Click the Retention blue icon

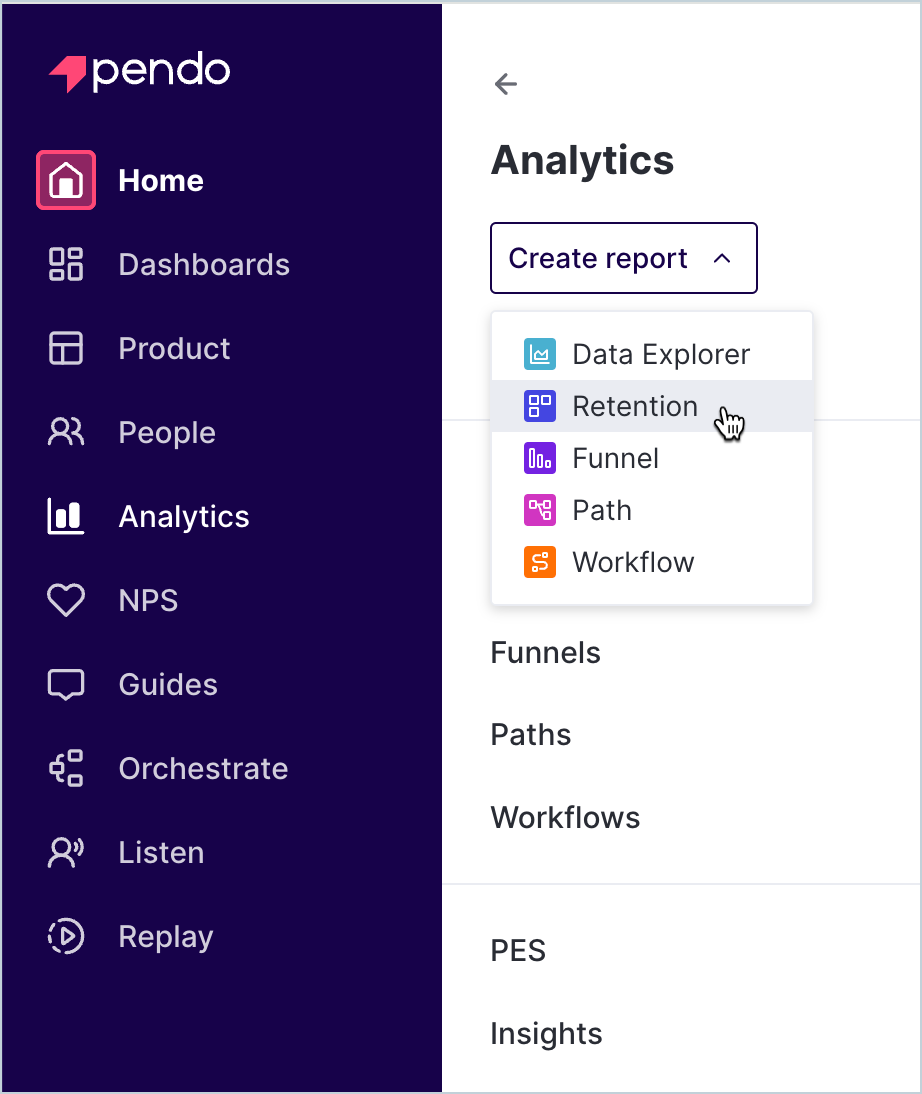click(x=540, y=406)
